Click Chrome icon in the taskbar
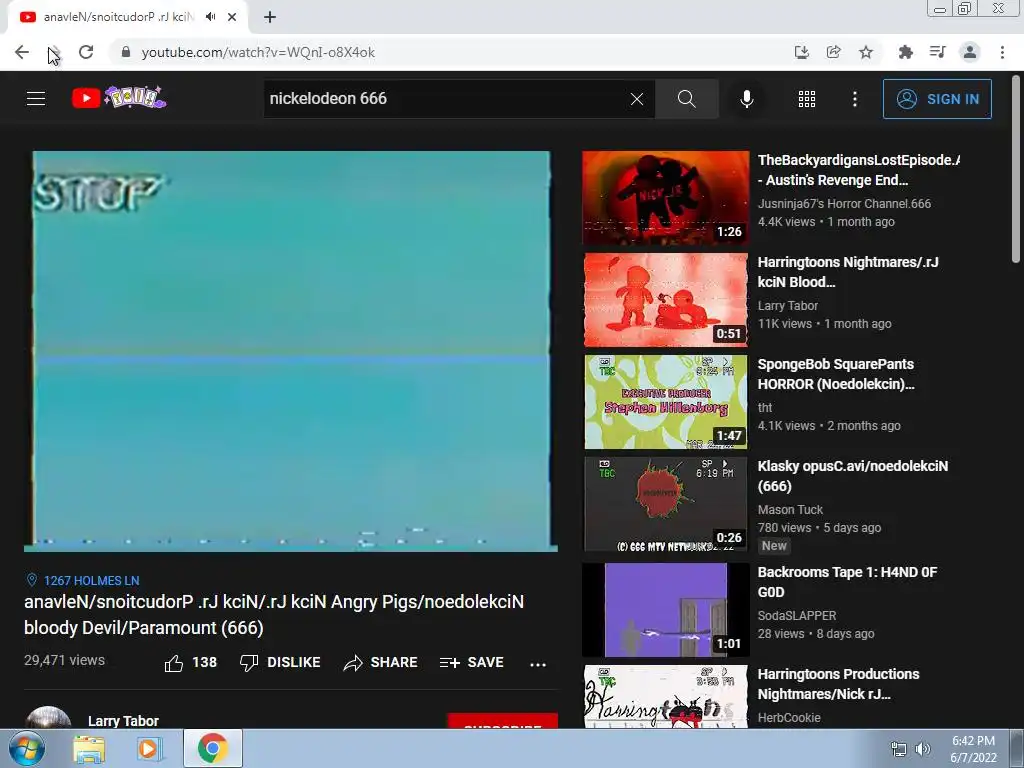This screenshot has height=768, width=1024. point(212,749)
